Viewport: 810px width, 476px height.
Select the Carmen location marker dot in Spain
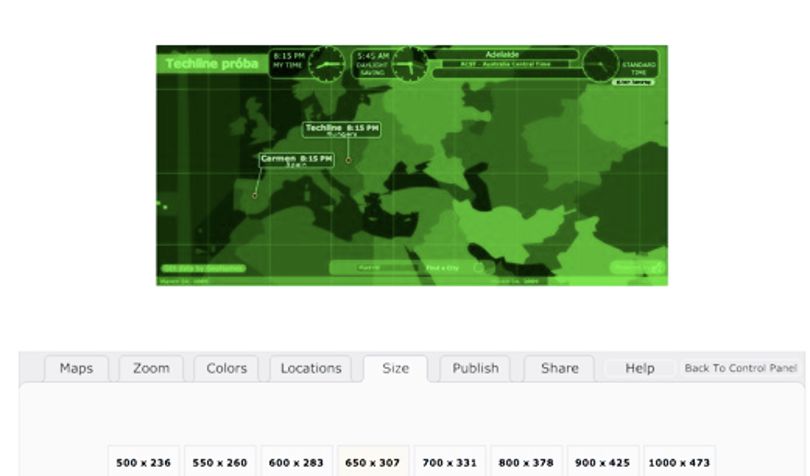tap(254, 195)
